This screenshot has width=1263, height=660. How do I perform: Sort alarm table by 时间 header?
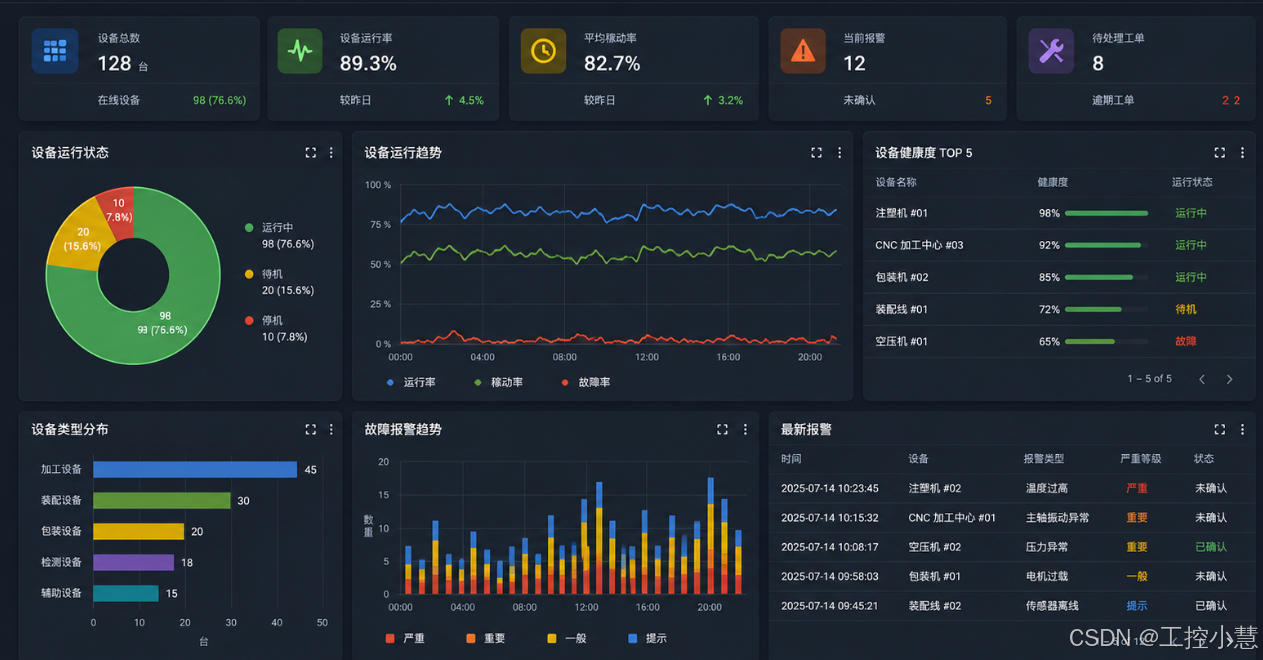pos(791,458)
